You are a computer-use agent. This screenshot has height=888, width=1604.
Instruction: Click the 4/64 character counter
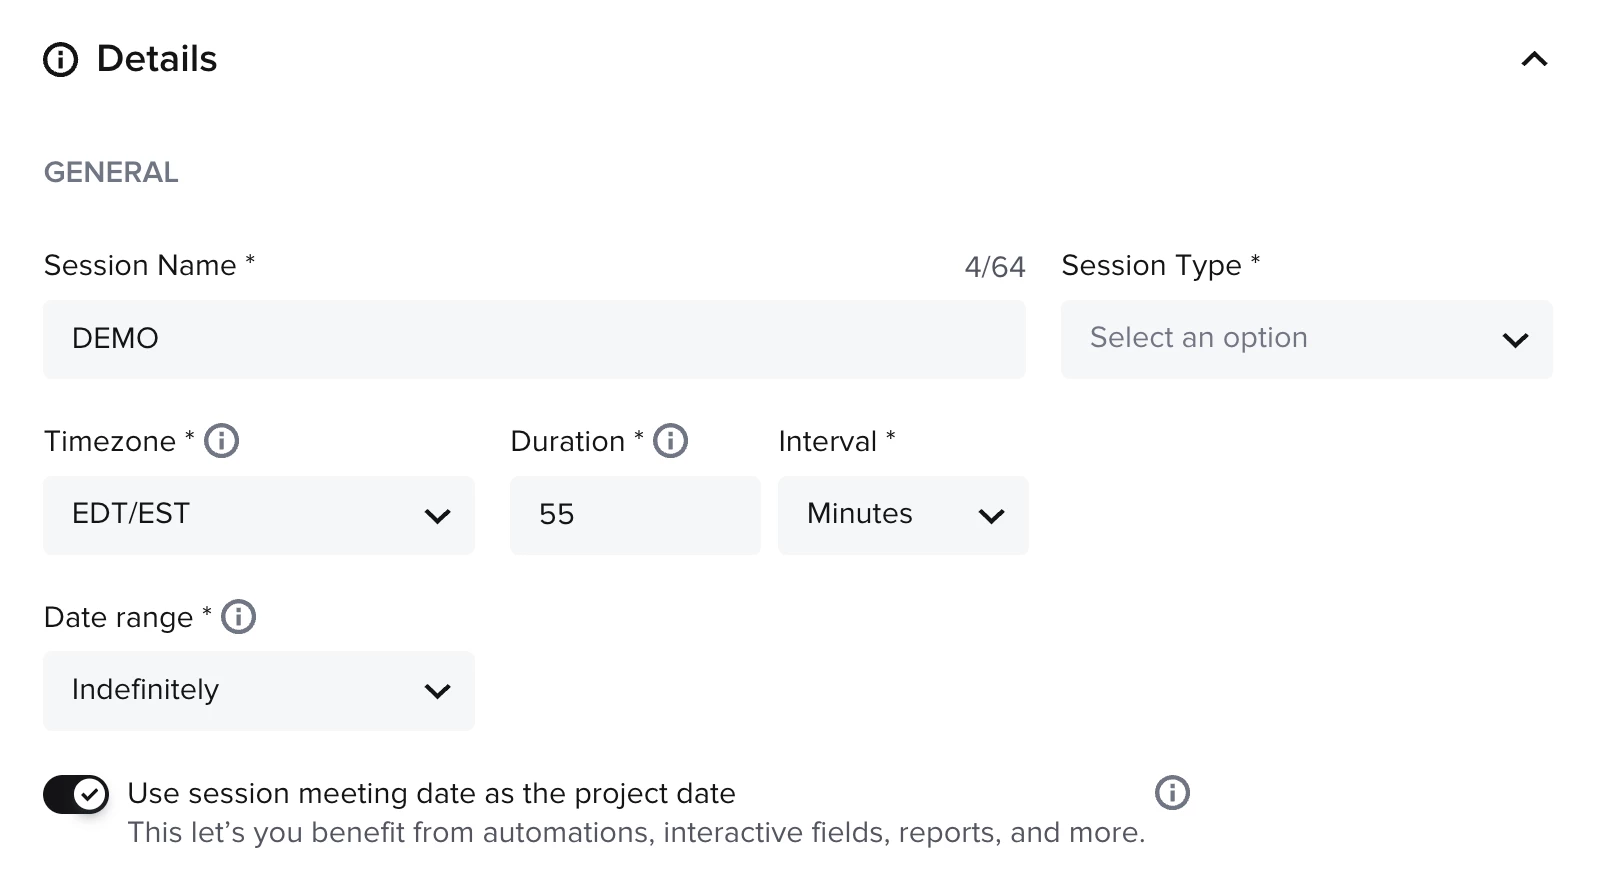pyautogui.click(x=994, y=267)
